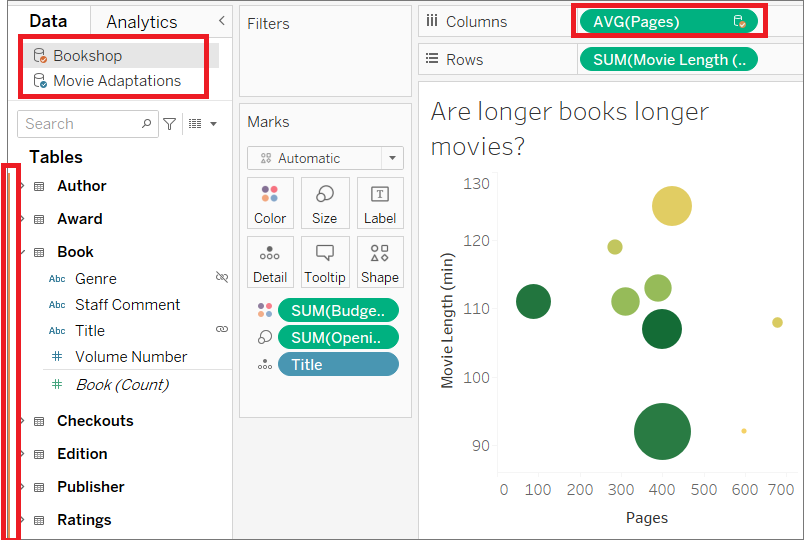This screenshot has height=540, width=810.
Task: Expand the Checkouts table
Action: click(22, 421)
